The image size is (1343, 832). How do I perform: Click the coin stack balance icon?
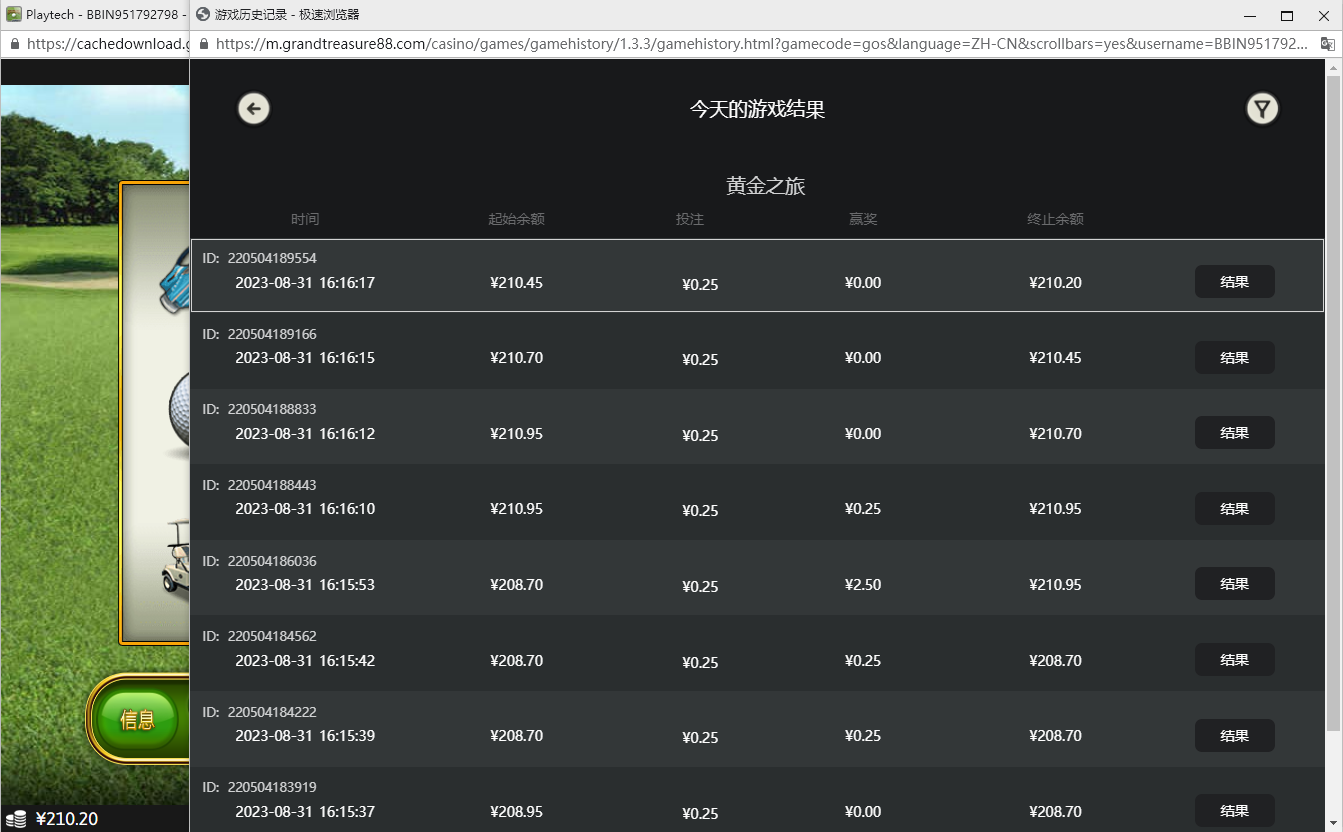(x=16, y=819)
